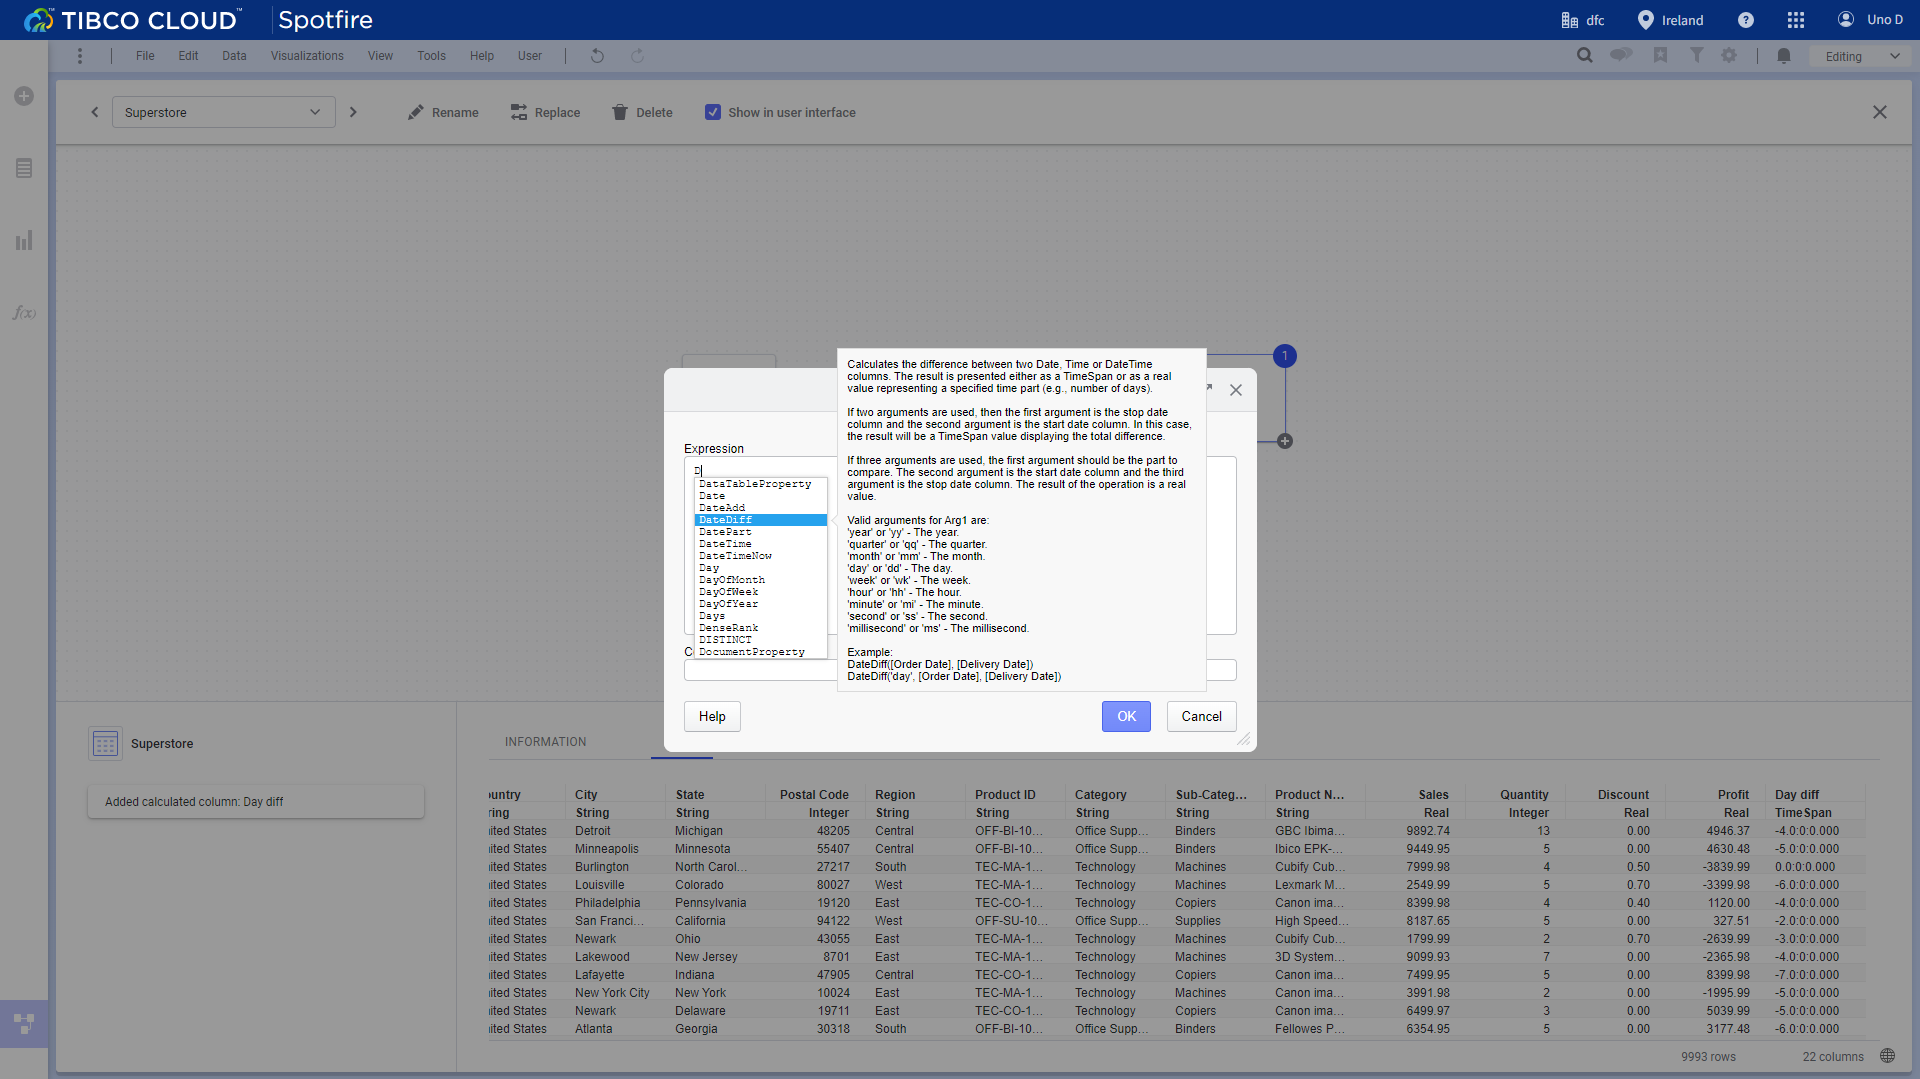The width and height of the screenshot is (1920, 1079).
Task: Close the data canvas panel
Action: point(1880,112)
